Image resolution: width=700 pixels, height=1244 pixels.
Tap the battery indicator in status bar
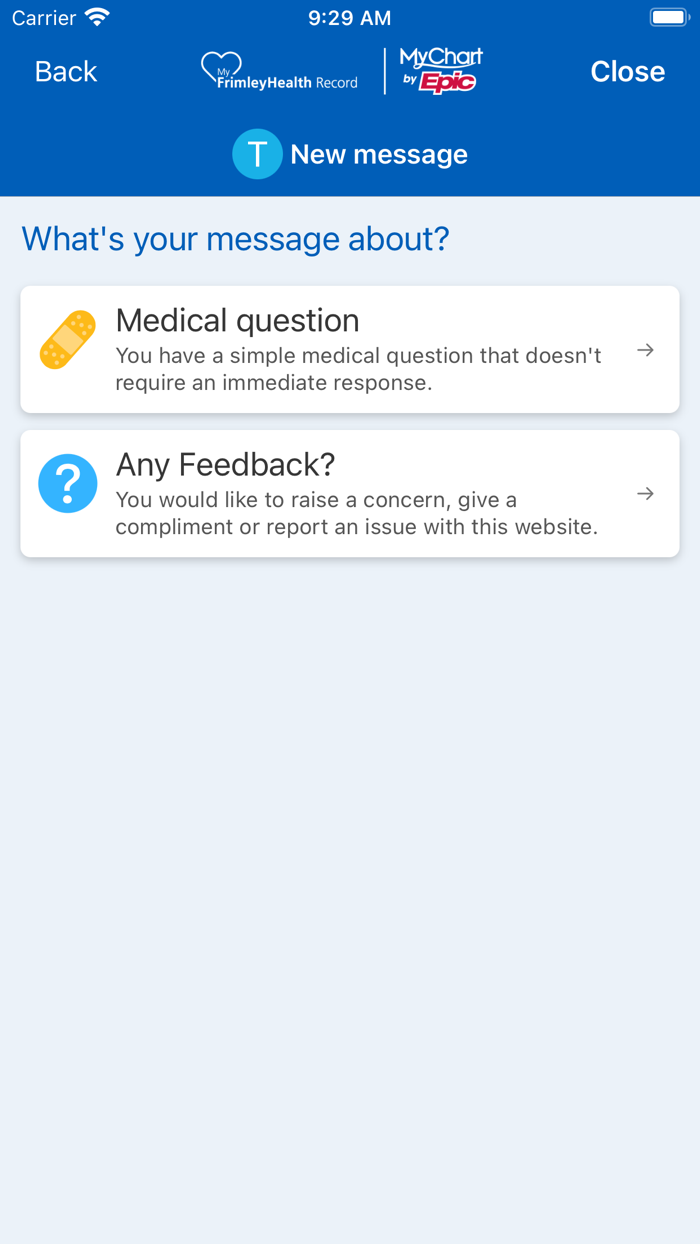(x=668, y=16)
